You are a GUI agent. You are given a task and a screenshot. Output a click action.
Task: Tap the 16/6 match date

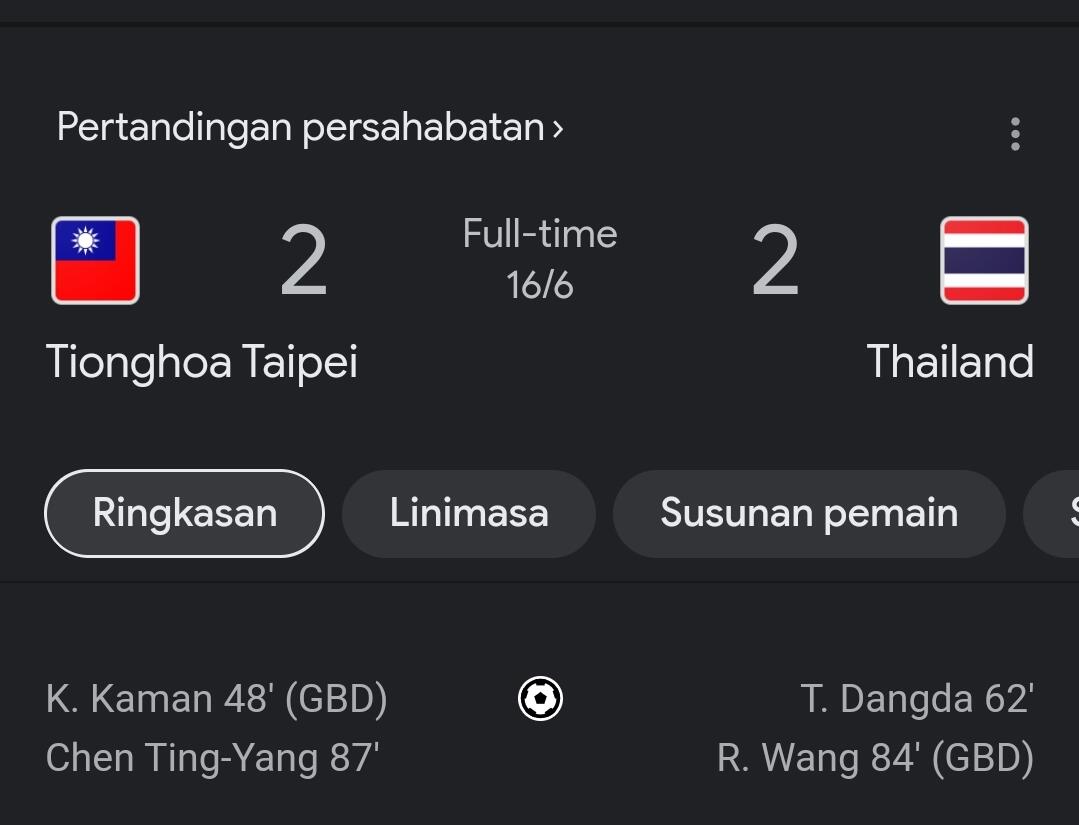click(540, 286)
